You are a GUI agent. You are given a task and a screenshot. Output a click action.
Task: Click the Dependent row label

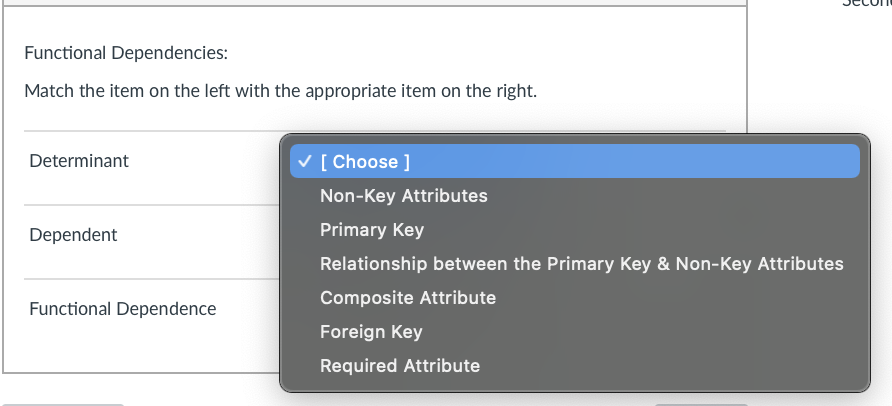73,235
